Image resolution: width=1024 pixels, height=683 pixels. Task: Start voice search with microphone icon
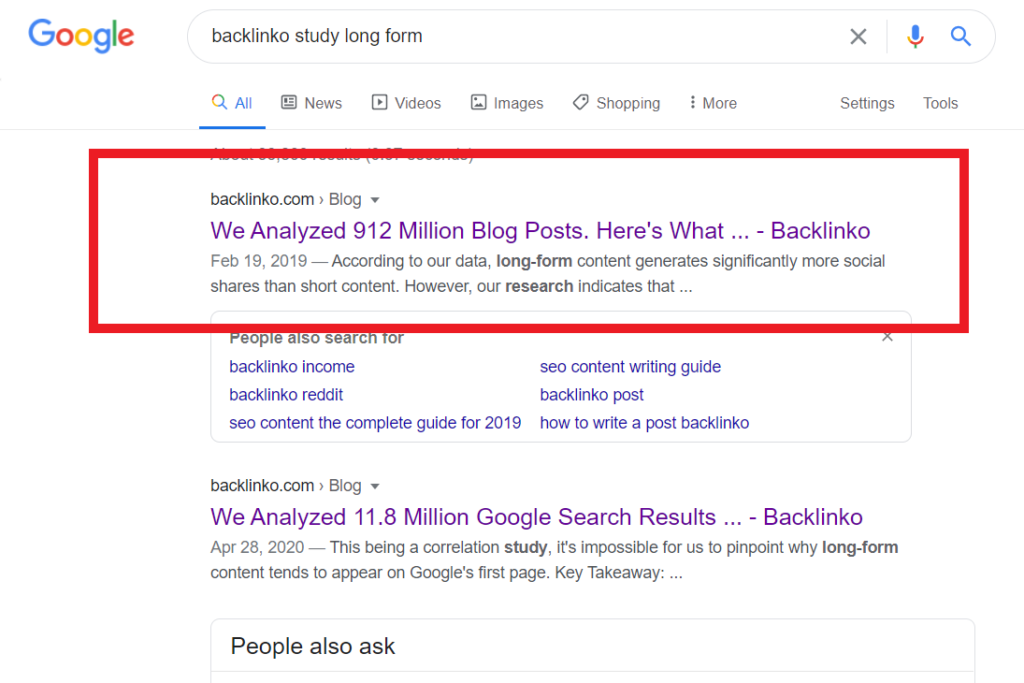[915, 37]
